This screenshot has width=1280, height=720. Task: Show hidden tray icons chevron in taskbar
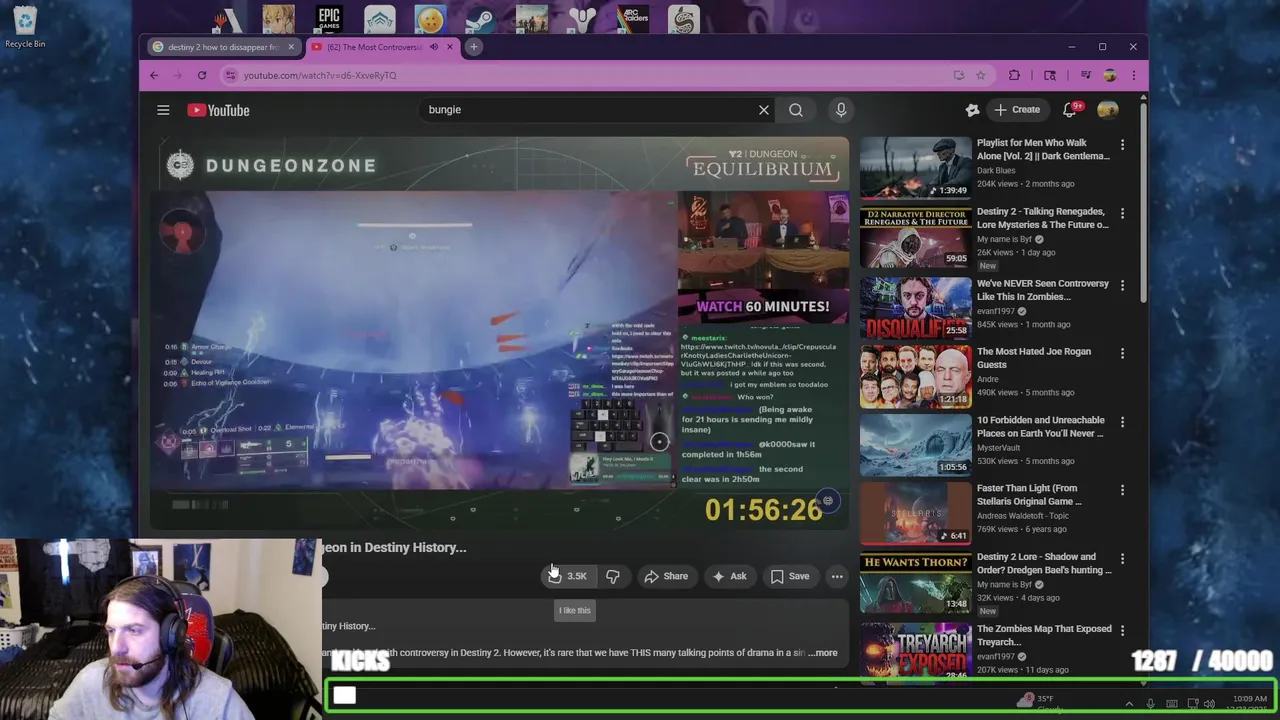point(1129,704)
